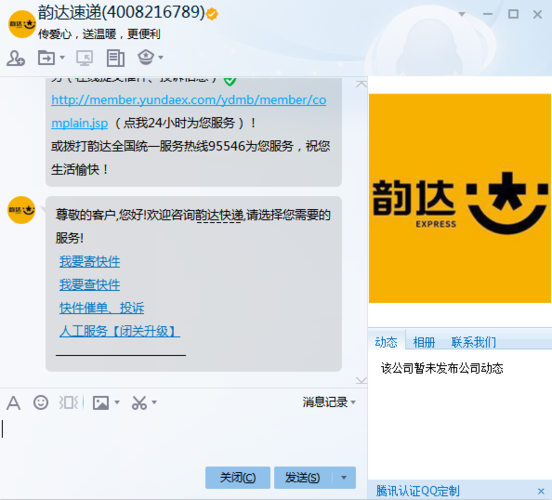Minimize the chat window
Image resolution: width=552 pixels, height=500 pixels.
(x=488, y=14)
